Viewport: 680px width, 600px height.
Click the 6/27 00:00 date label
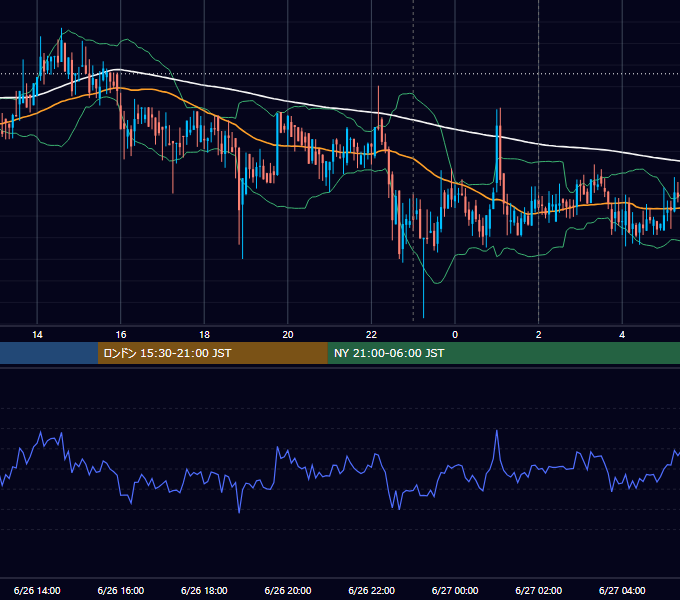(455, 590)
